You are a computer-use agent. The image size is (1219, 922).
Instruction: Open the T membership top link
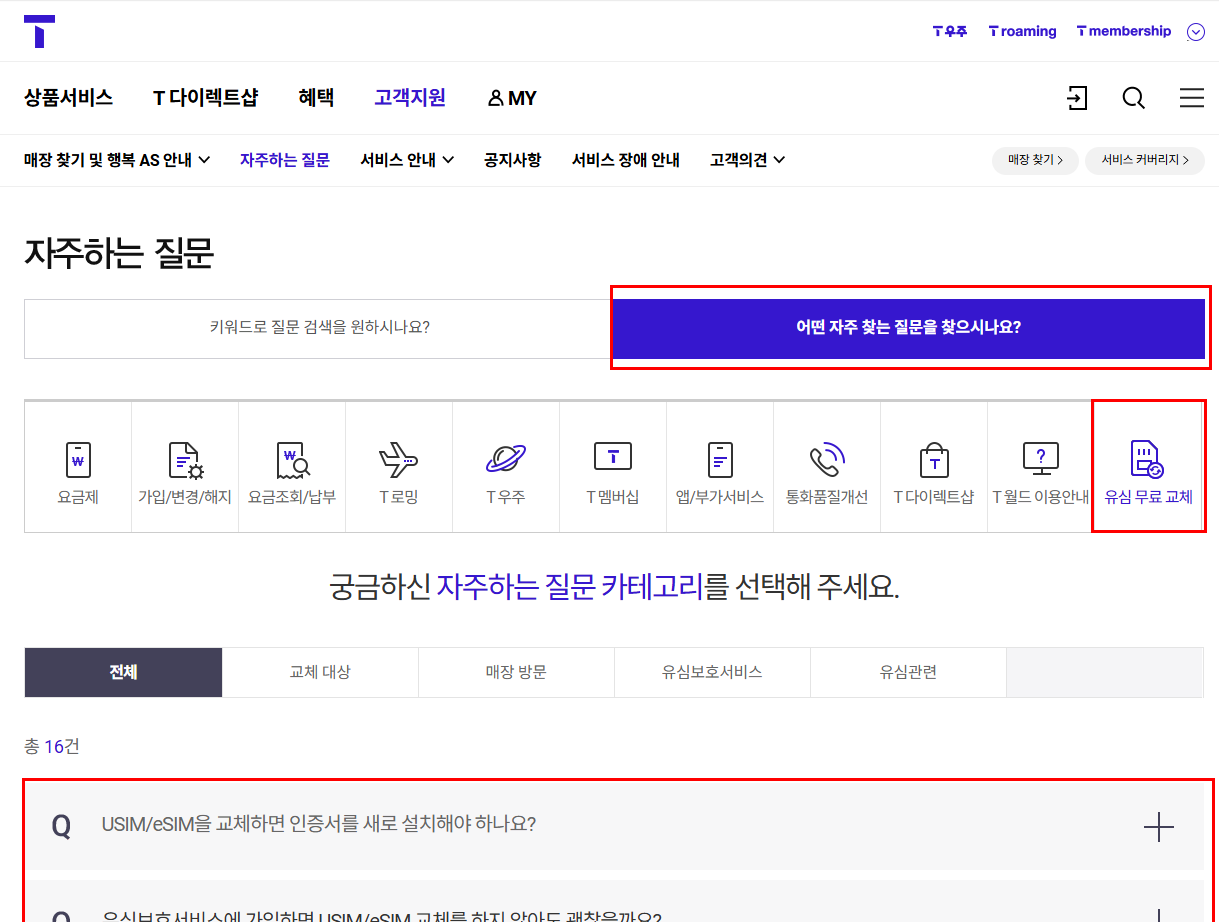click(1124, 32)
